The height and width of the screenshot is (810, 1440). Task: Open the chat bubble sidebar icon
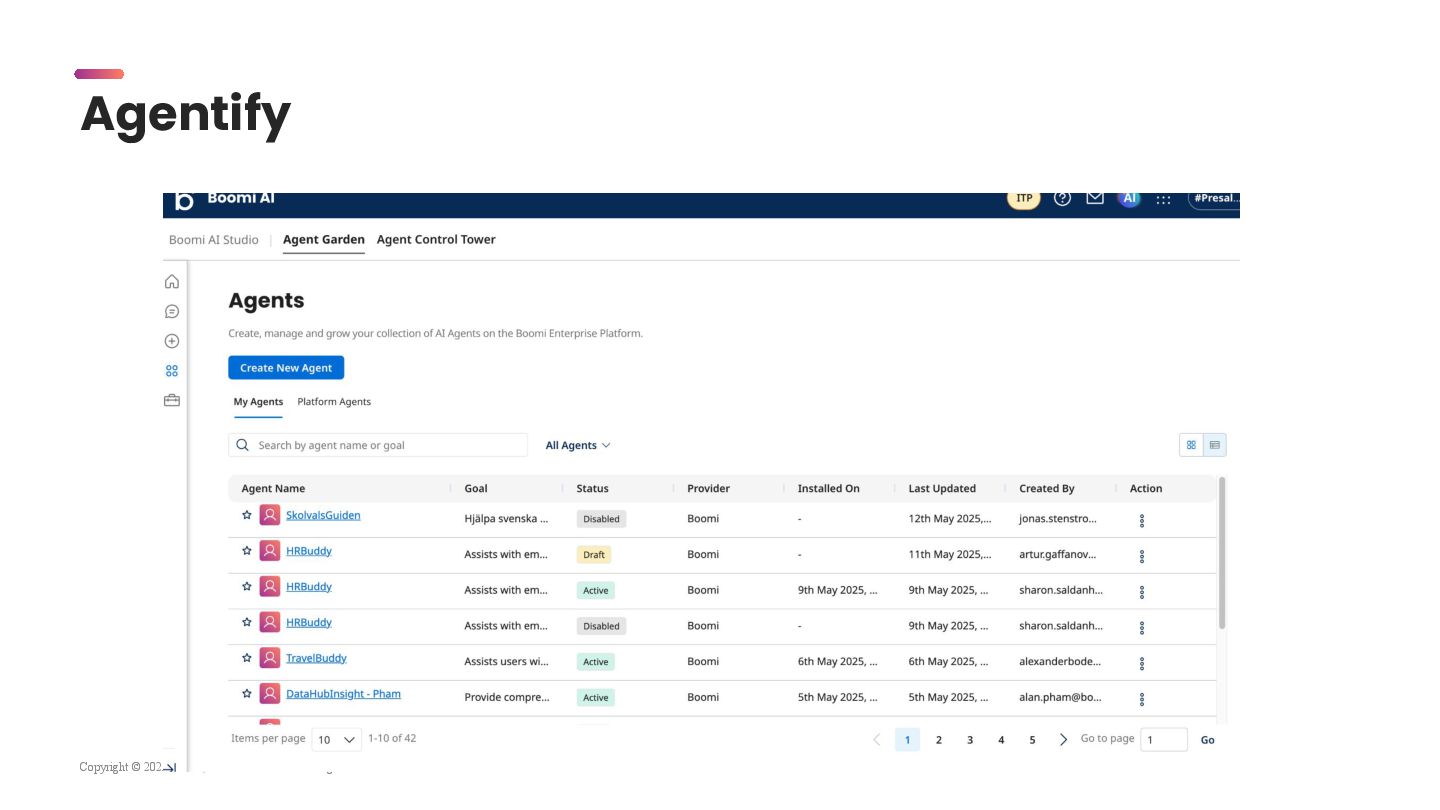[172, 312]
